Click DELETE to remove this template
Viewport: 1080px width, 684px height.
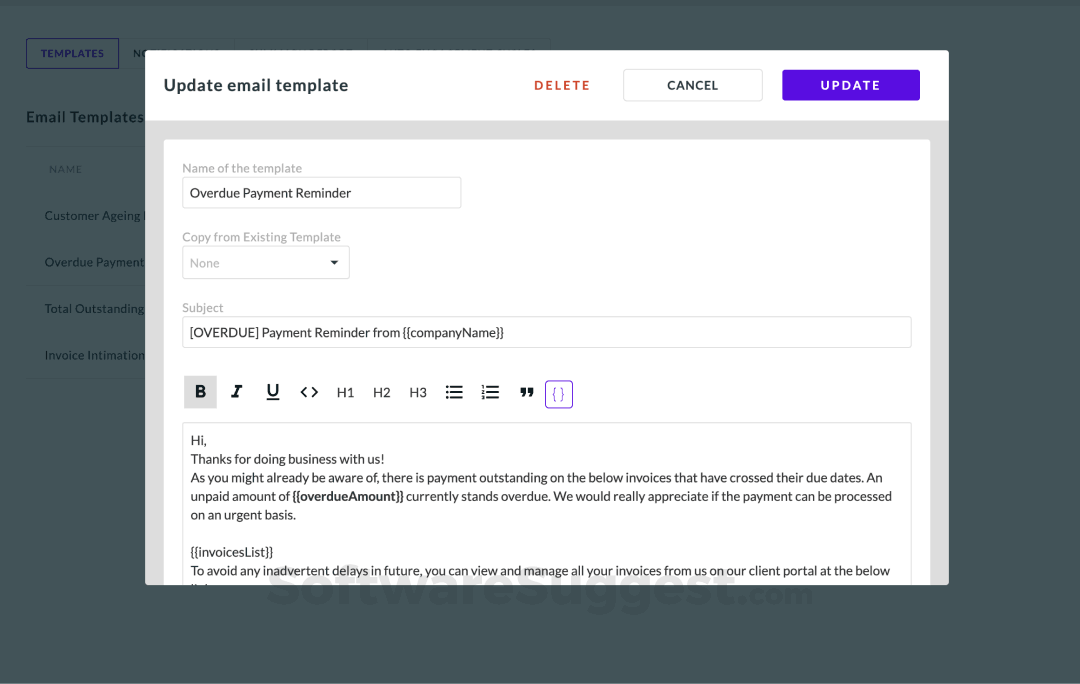(562, 85)
